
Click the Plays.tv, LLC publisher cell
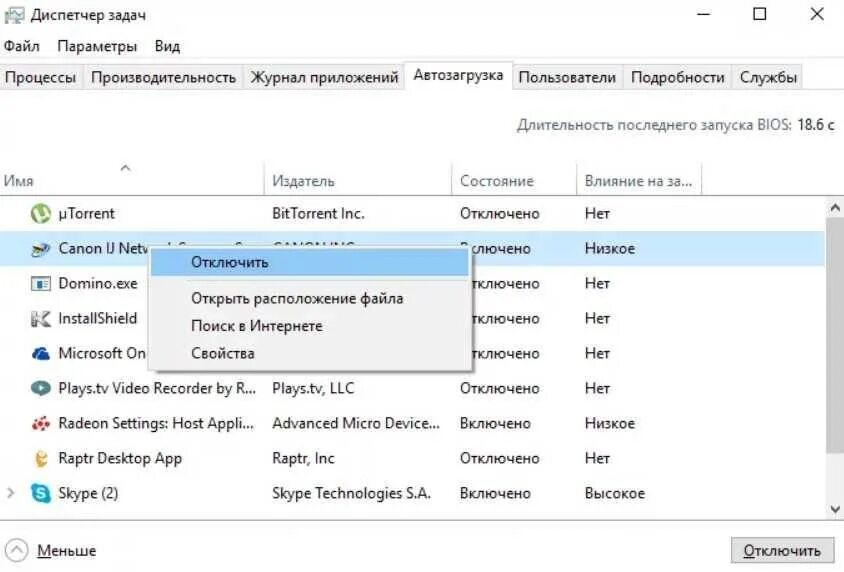point(313,389)
